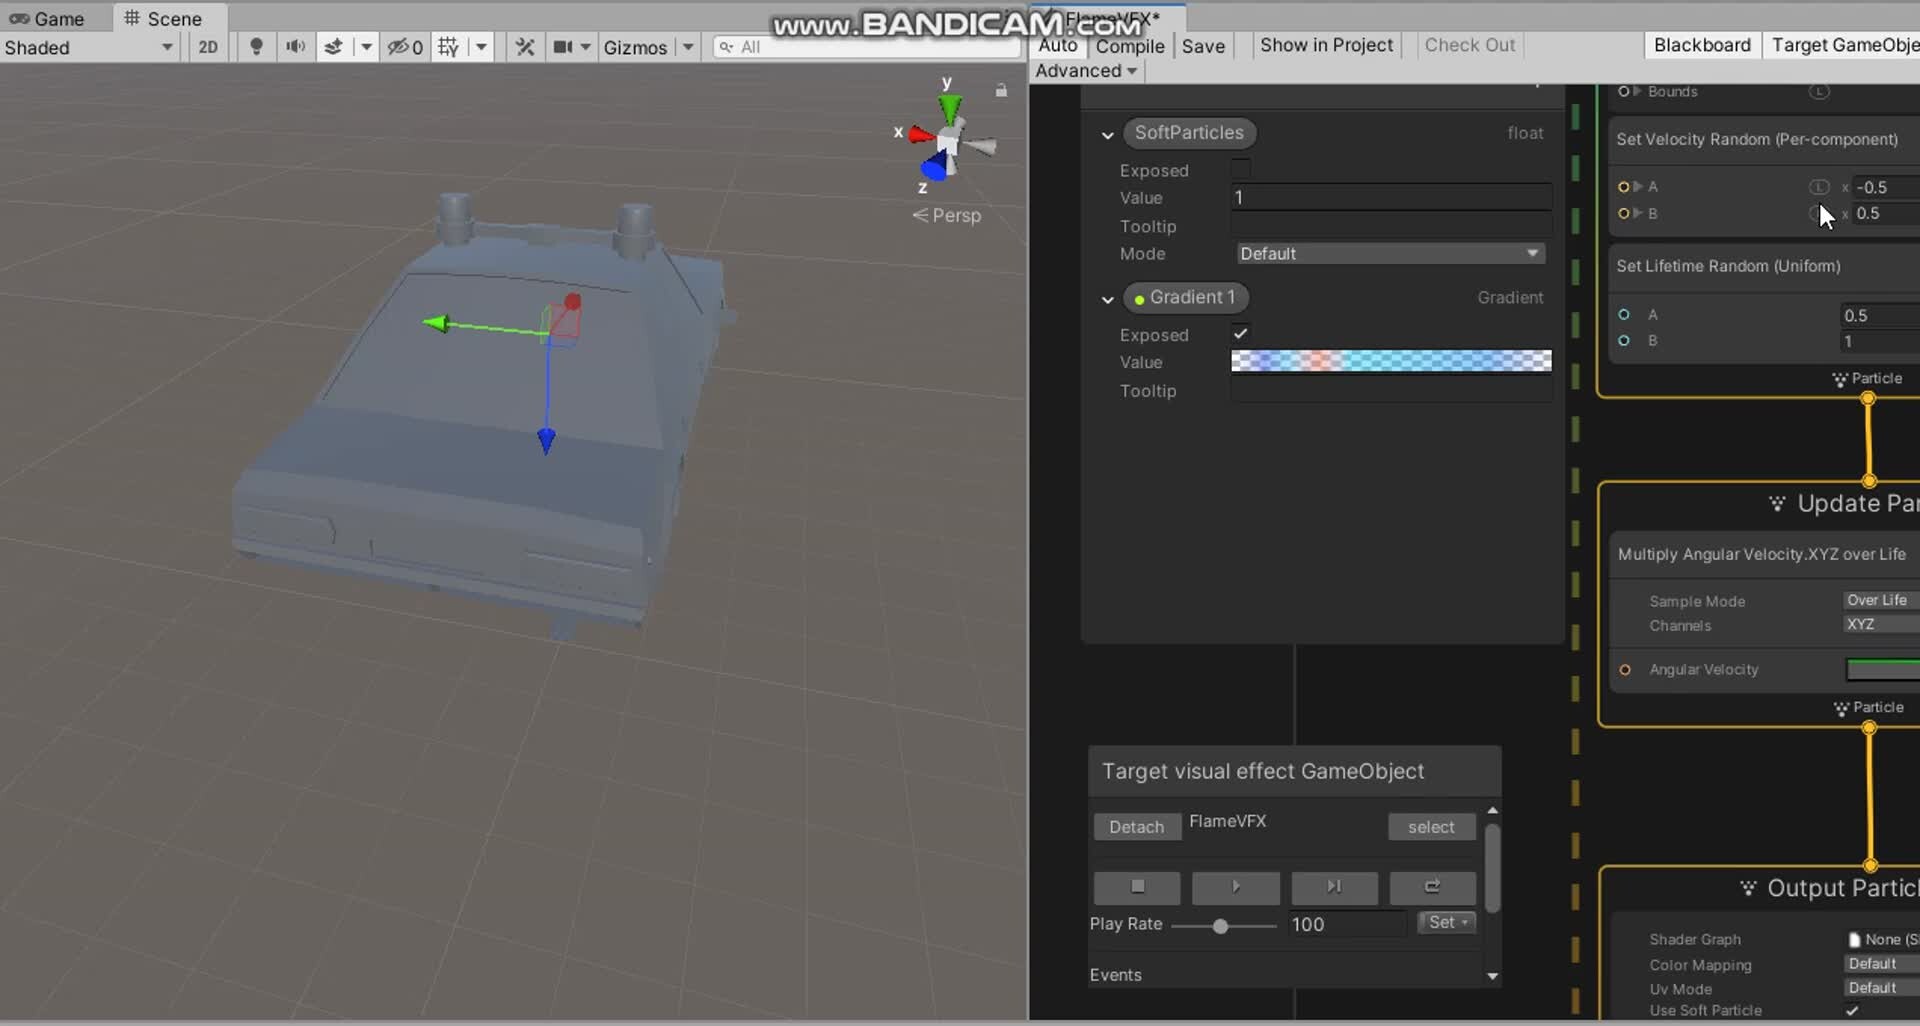Toggle the Blackboard panel

[x=1702, y=45]
